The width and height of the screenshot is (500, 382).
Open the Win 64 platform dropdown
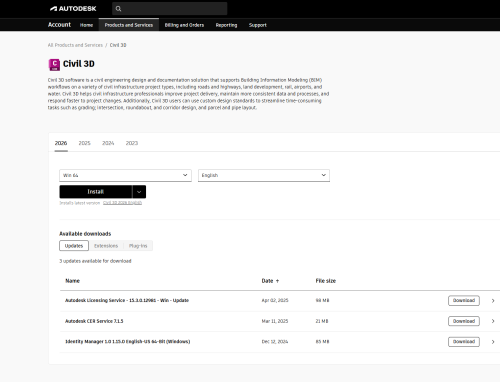(x=125, y=175)
